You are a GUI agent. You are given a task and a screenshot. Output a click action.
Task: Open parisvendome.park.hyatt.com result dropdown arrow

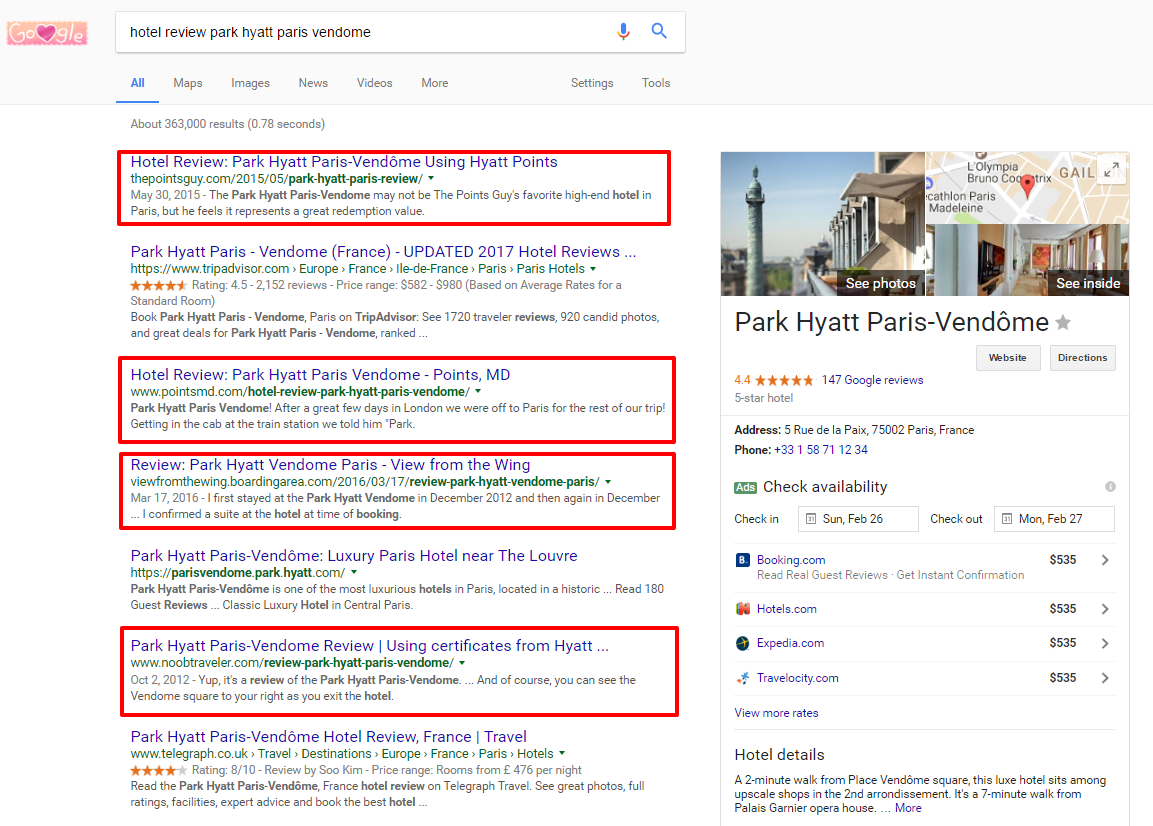[354, 573]
